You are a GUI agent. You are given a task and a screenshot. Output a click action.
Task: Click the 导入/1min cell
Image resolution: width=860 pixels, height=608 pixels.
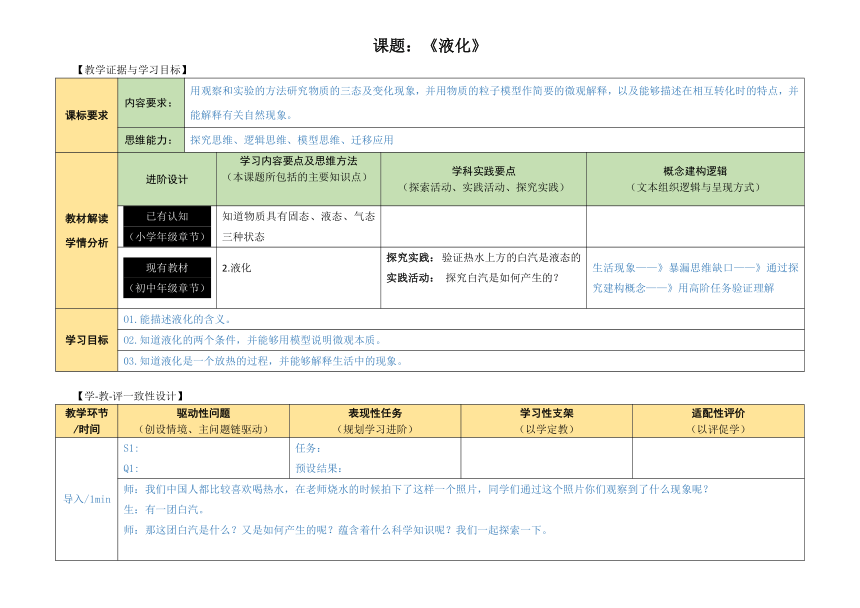point(87,499)
